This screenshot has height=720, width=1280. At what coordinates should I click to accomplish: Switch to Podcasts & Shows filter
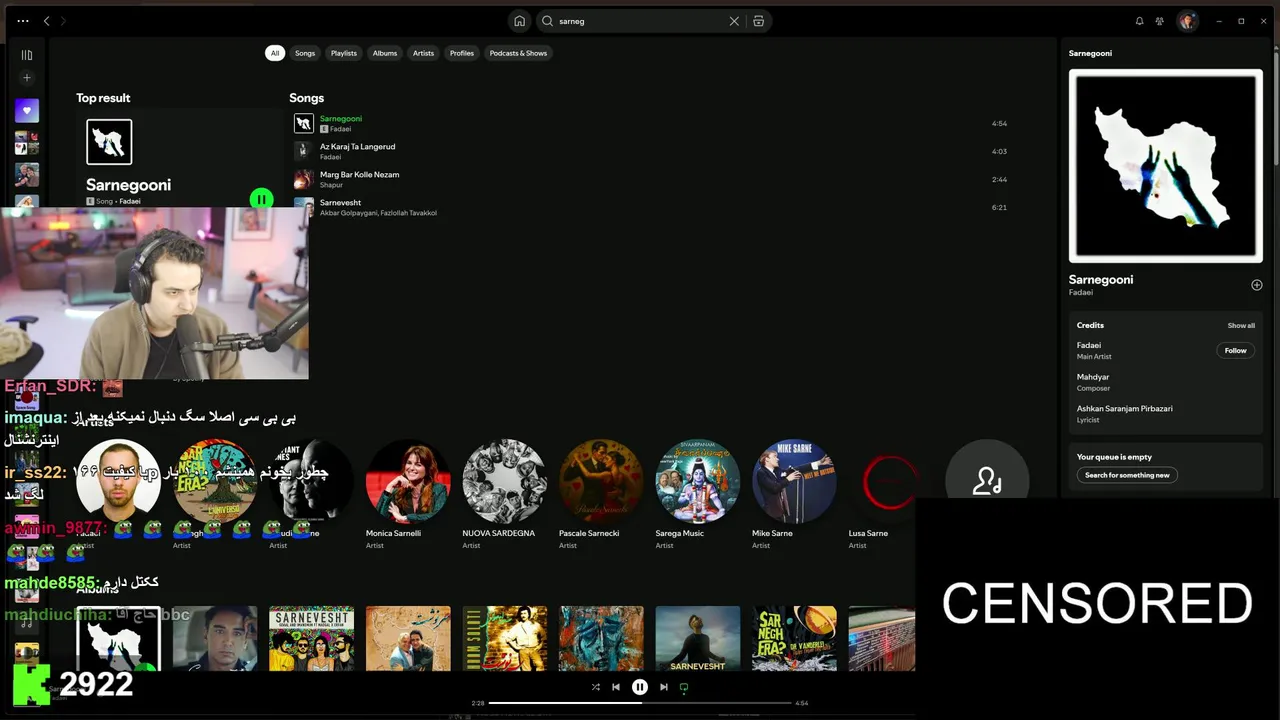click(518, 53)
